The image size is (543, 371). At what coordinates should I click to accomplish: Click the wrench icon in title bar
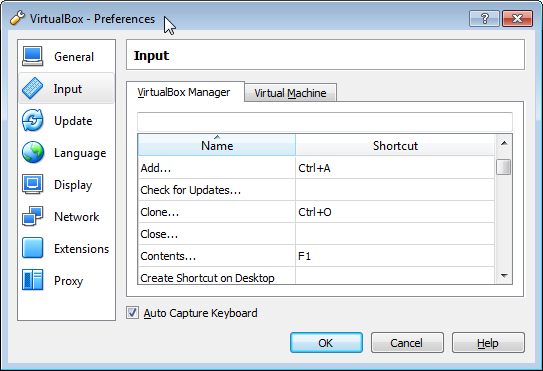17,18
